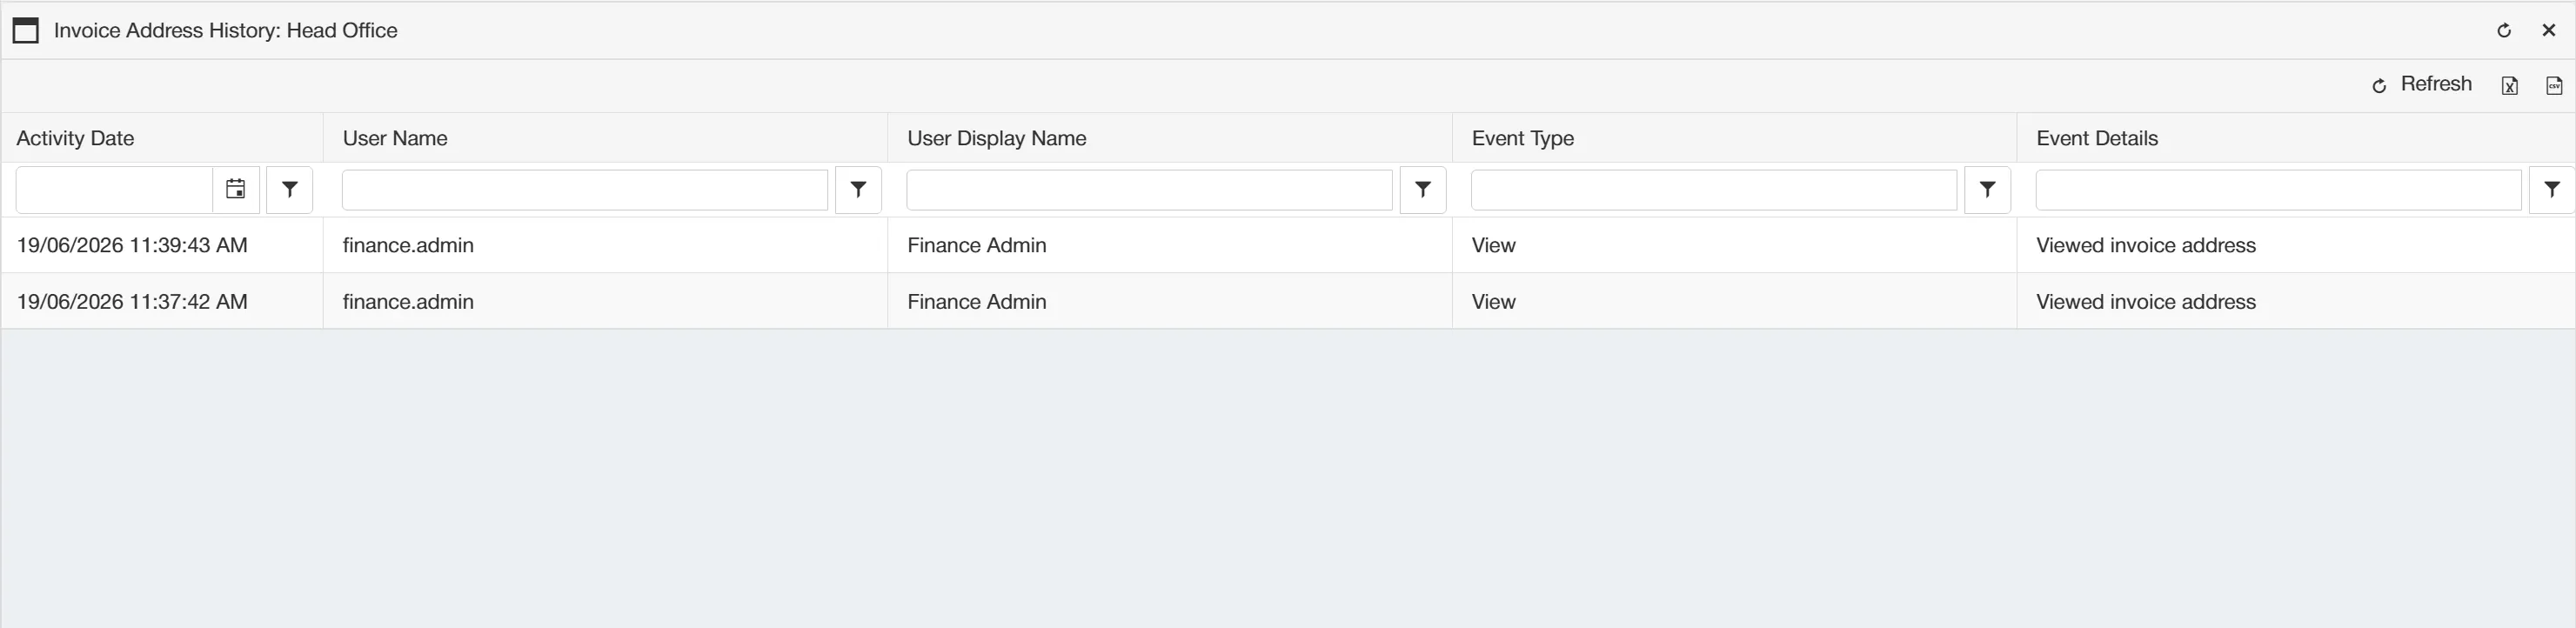Click finance.admin in the 11:39:43 AM row

(x=408, y=246)
